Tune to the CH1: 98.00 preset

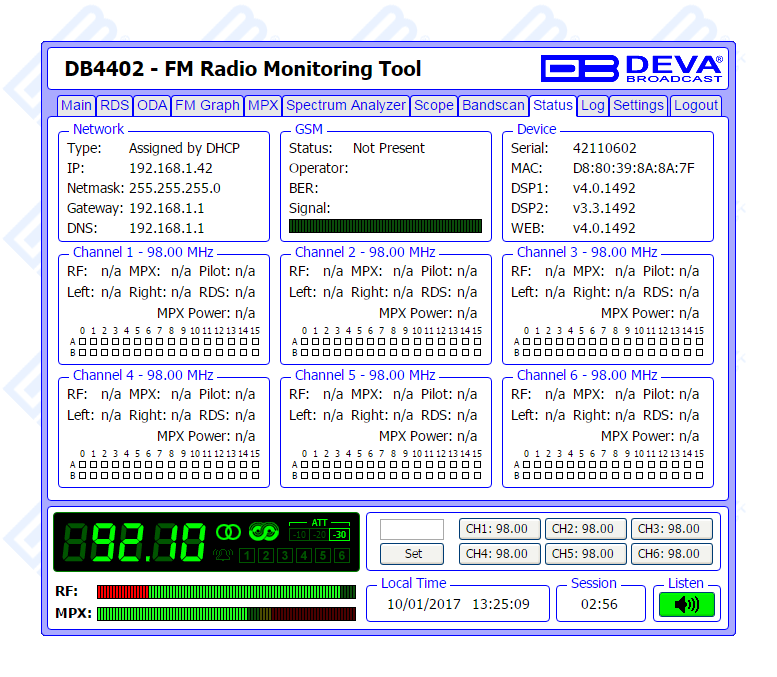tap(499, 529)
